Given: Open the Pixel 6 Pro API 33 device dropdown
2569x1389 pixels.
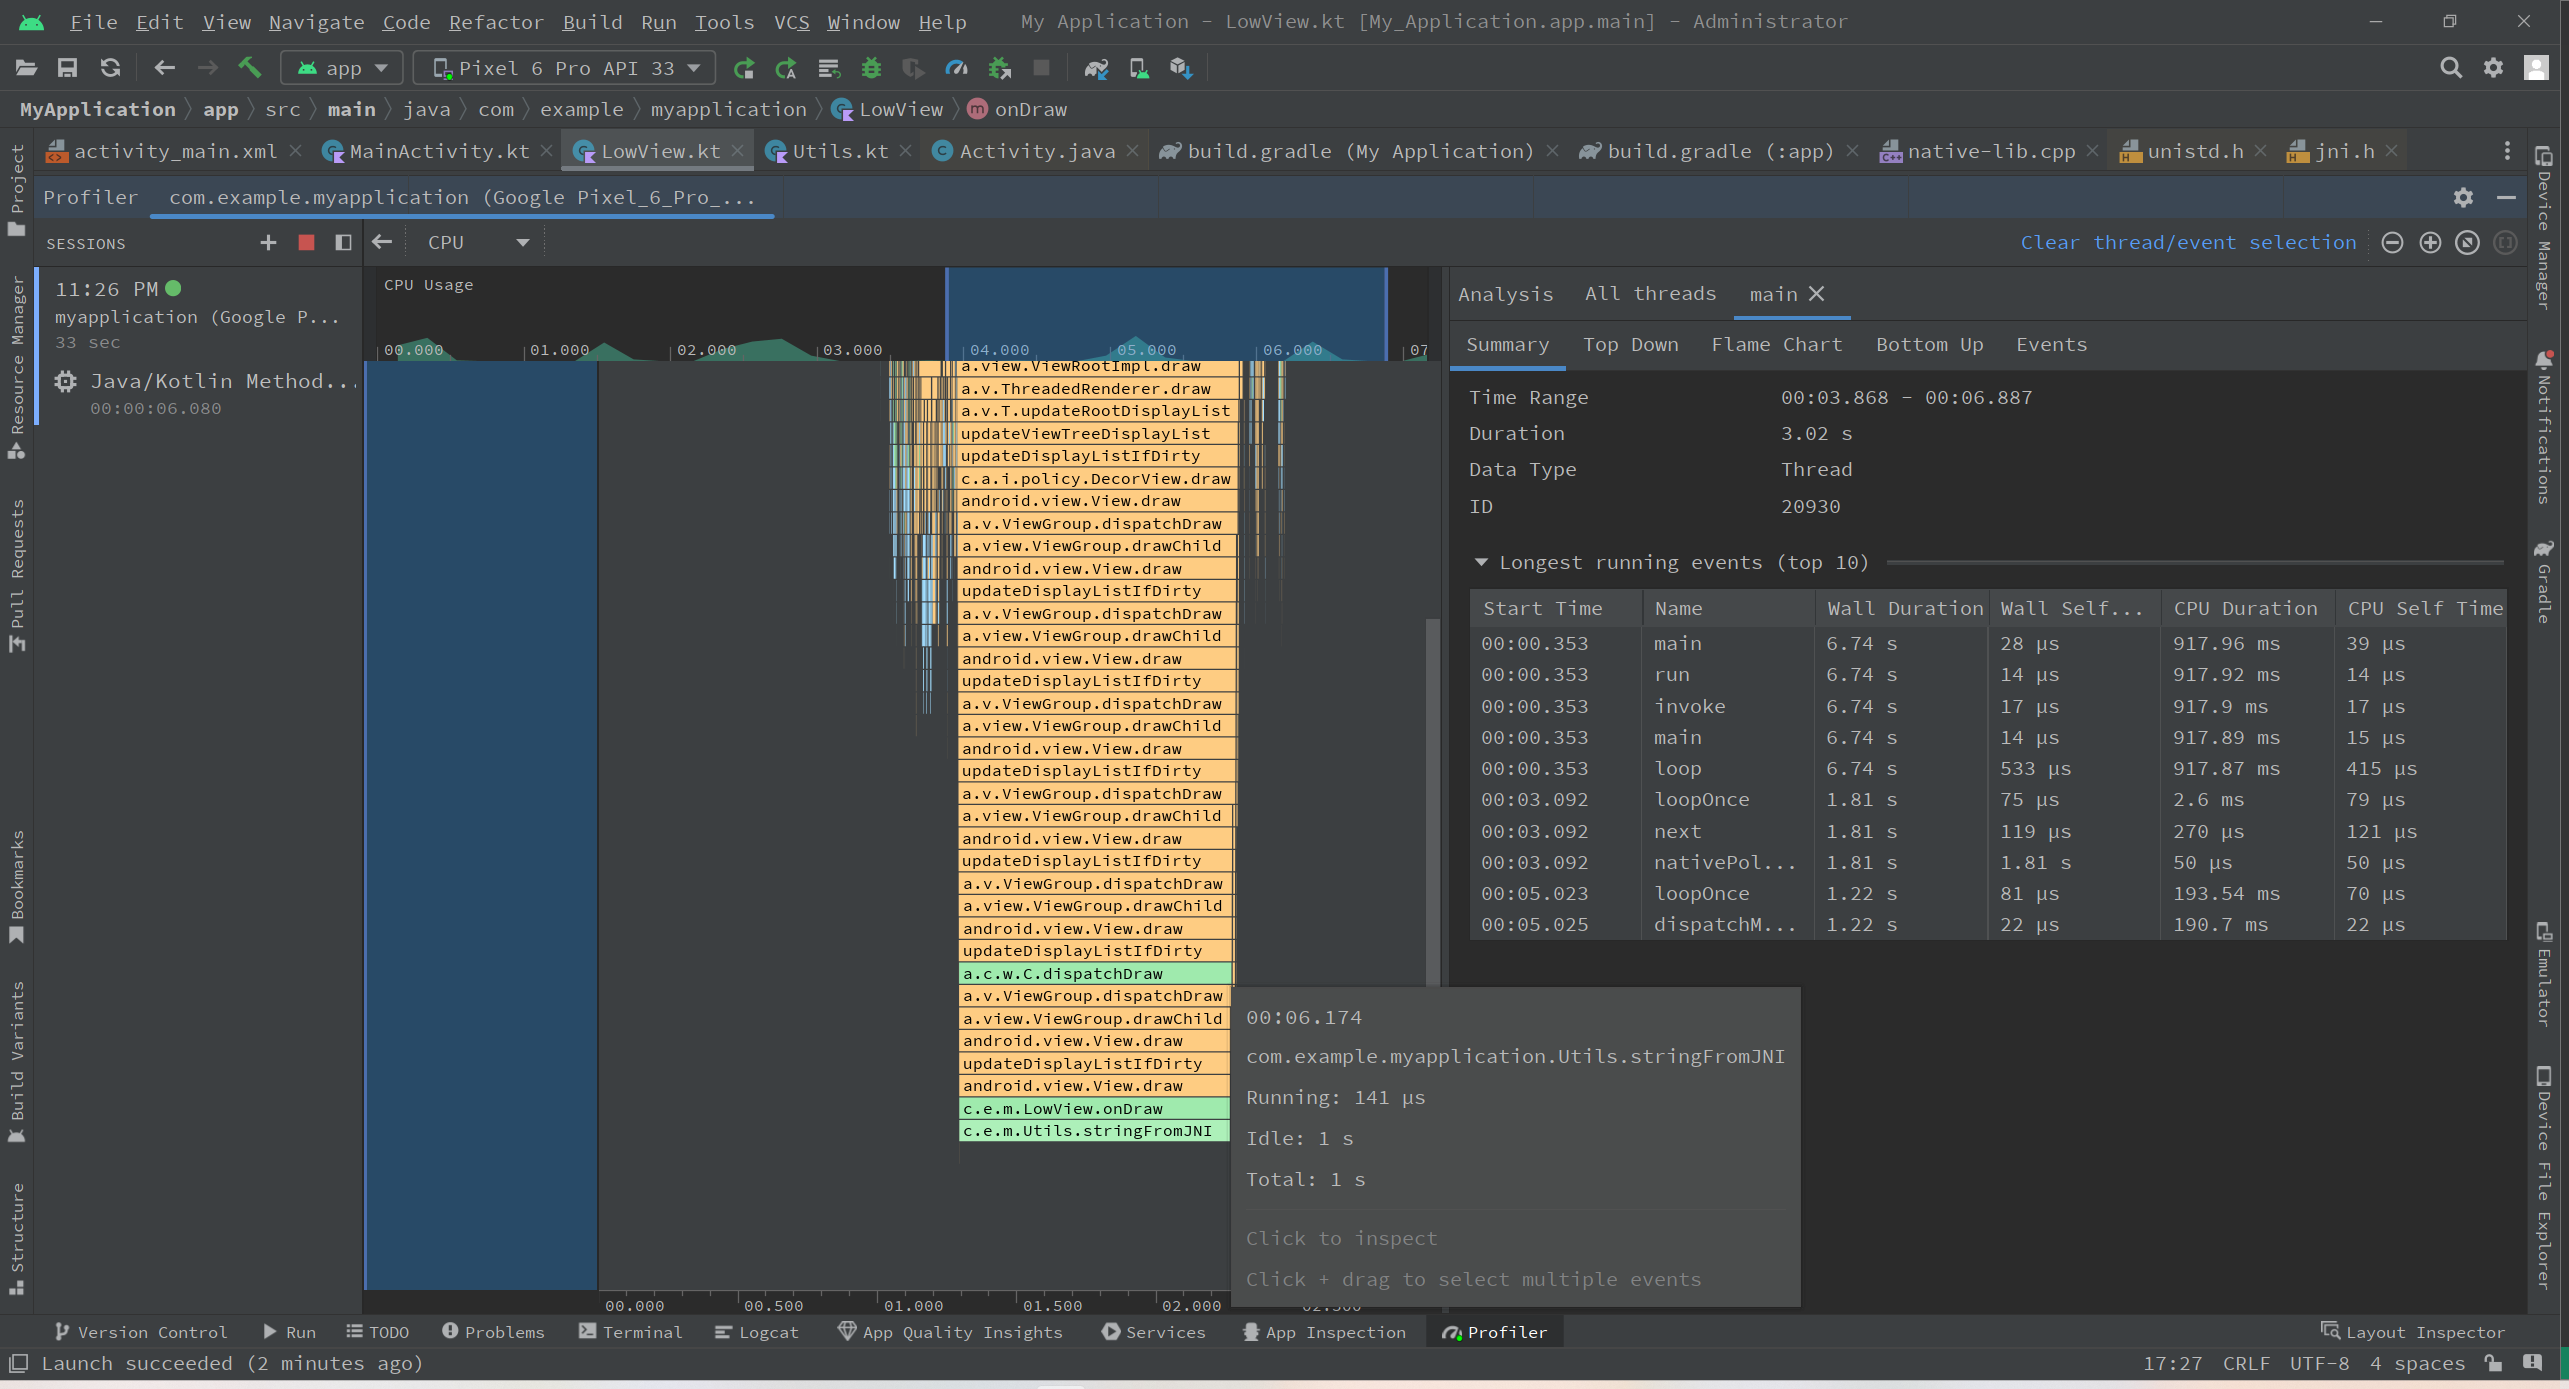Looking at the screenshot, I should click(x=565, y=68).
